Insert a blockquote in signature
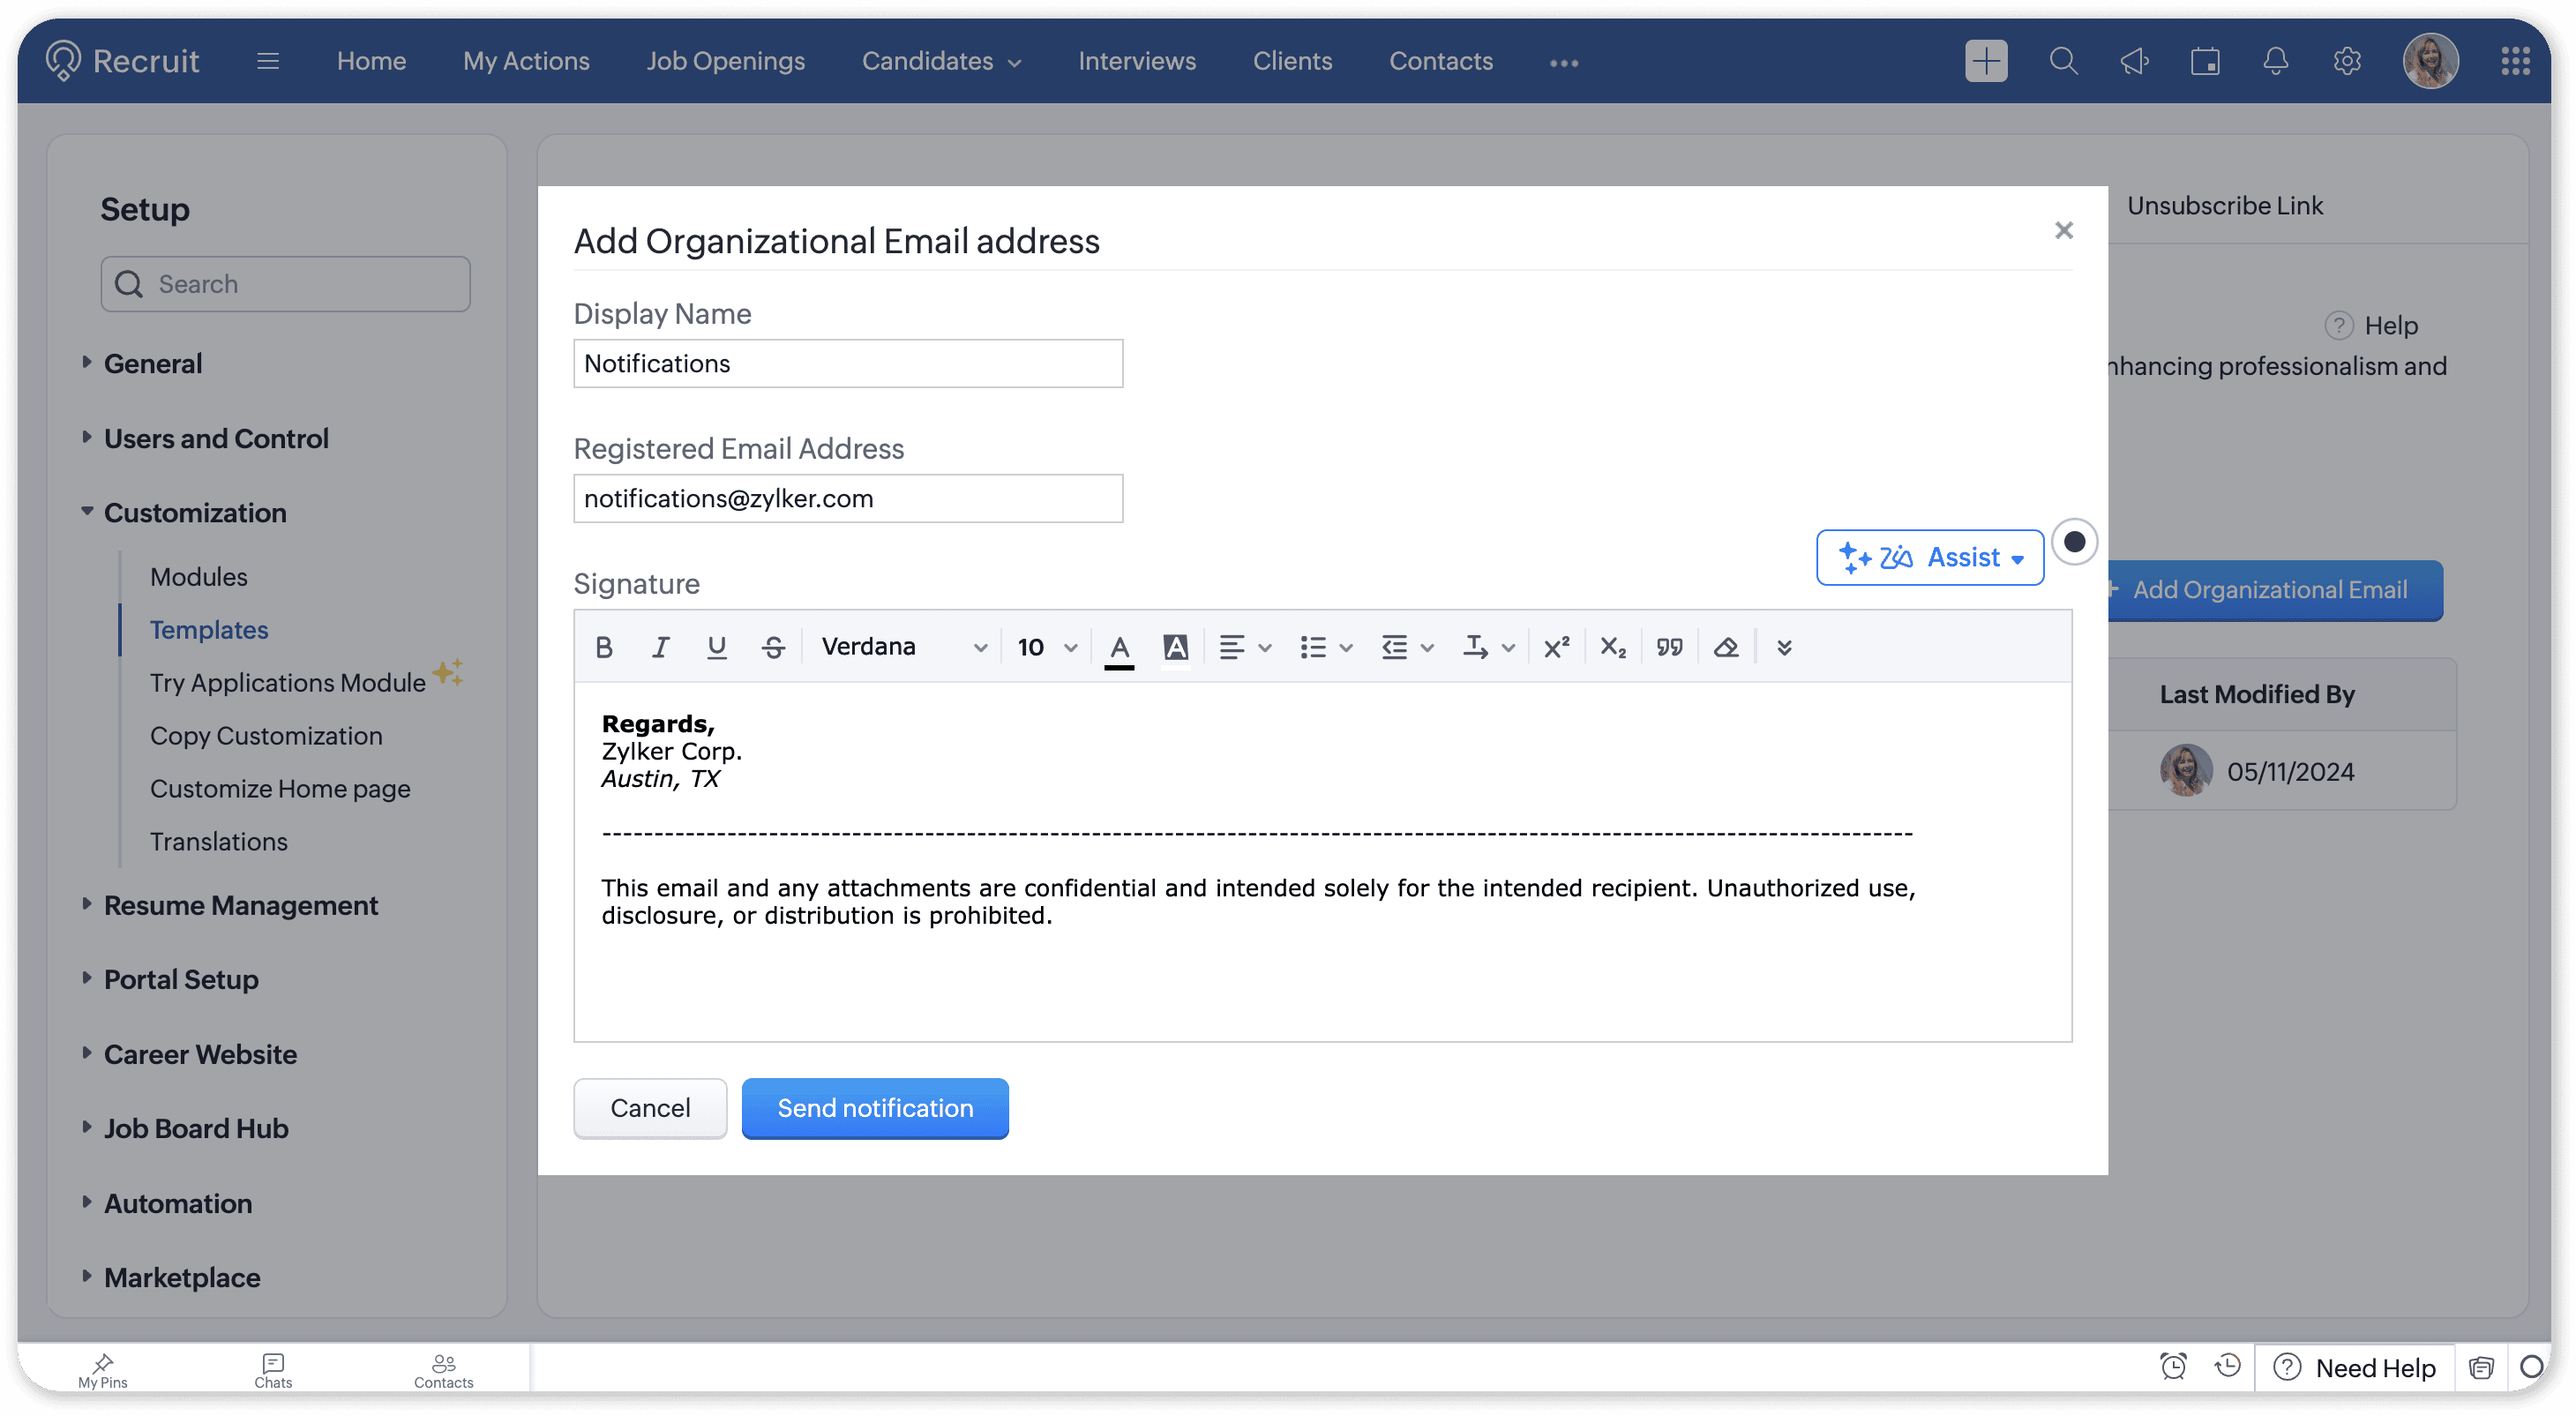2576x1416 pixels. (x=1669, y=647)
